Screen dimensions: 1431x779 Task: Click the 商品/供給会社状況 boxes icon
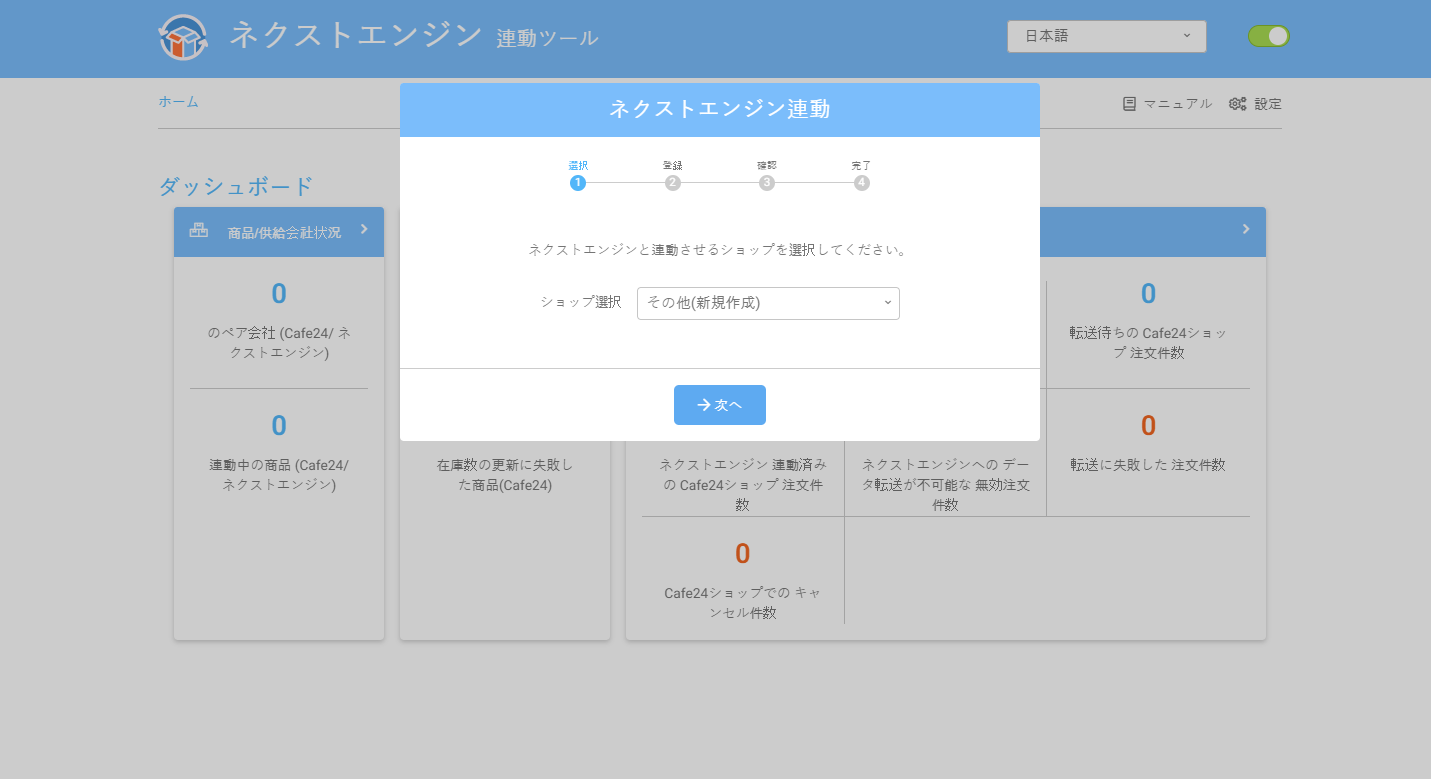(199, 231)
